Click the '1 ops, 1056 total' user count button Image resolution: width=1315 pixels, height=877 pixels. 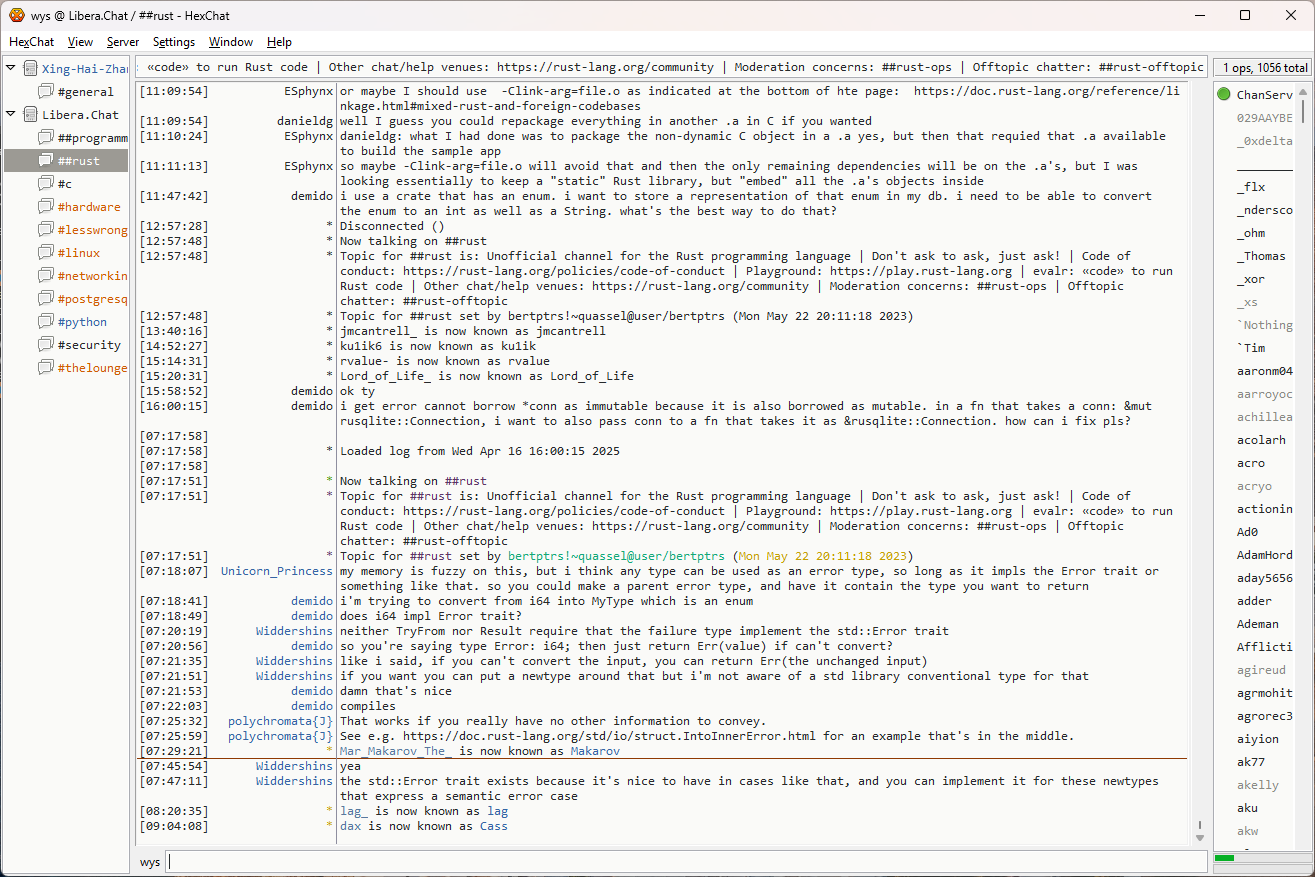pos(1263,68)
